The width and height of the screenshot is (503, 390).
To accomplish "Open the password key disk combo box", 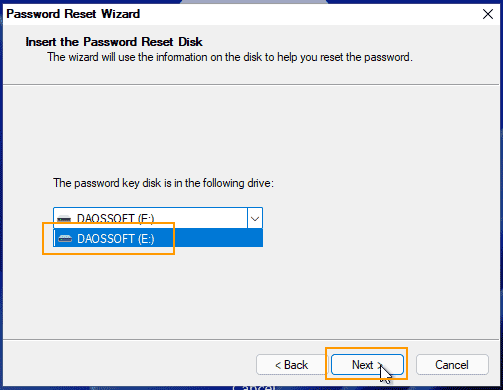I will (158, 218).
